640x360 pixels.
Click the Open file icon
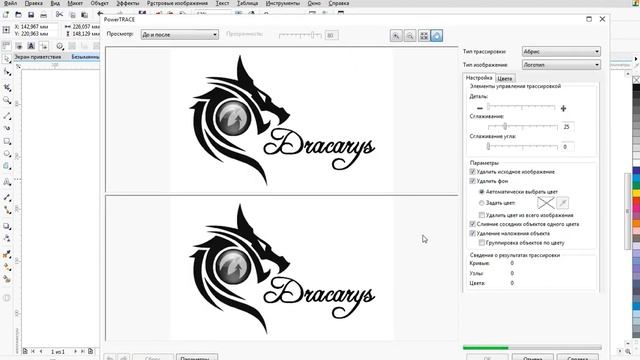click(x=18, y=15)
